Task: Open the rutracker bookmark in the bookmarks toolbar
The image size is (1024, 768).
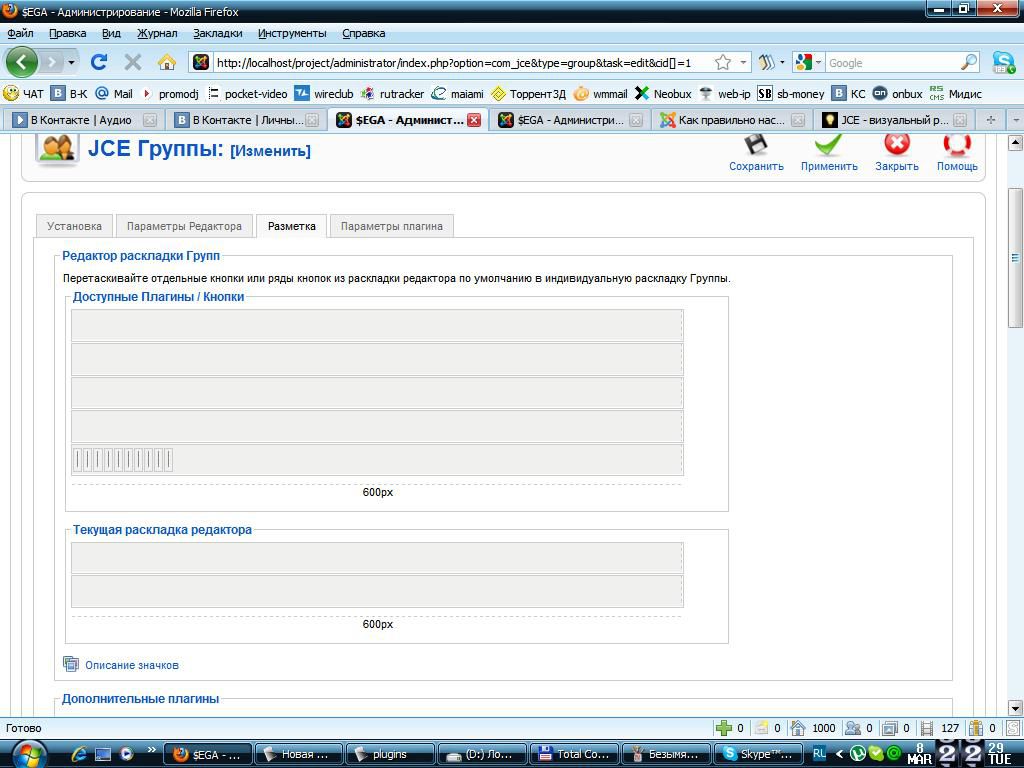Action: tap(392, 93)
